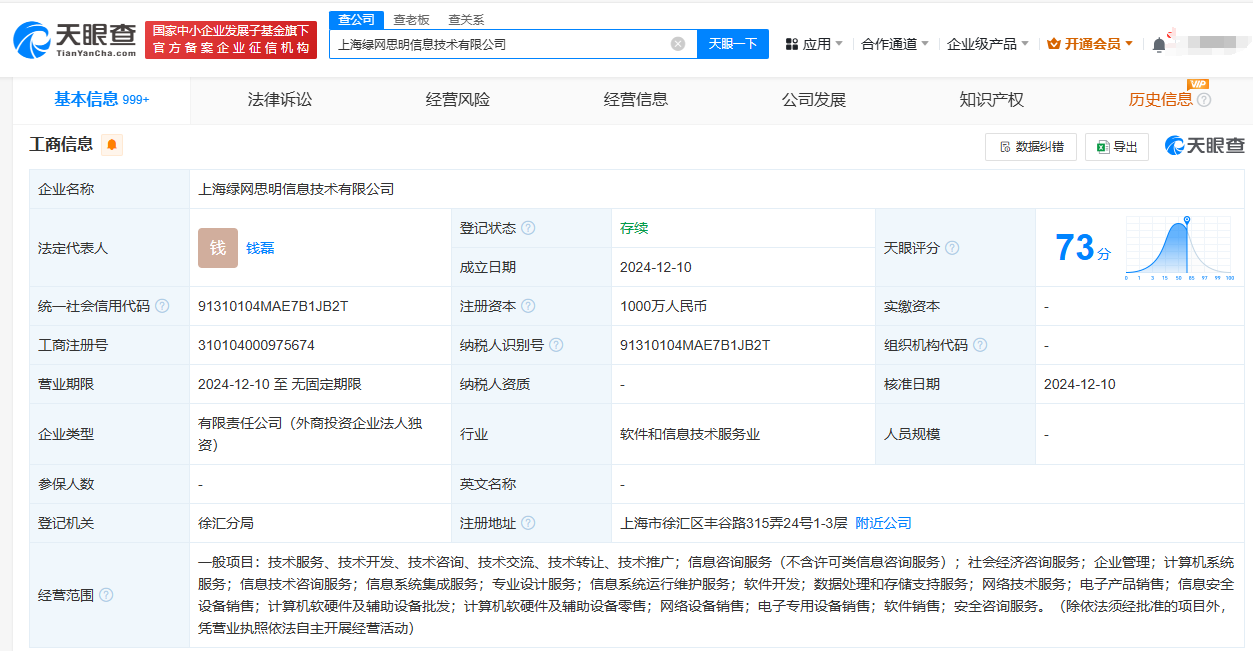Click the 数据纠错 button

point(1031,147)
